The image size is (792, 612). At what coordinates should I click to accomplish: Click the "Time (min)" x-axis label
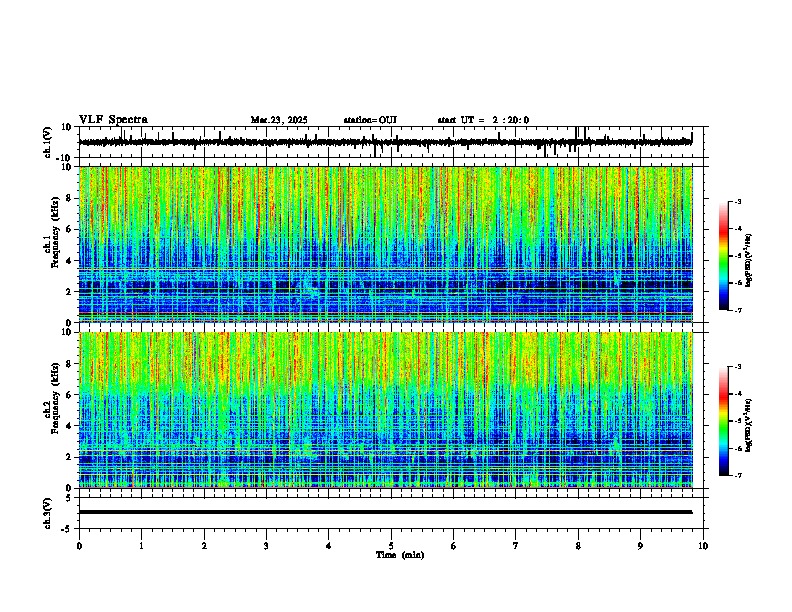(x=400, y=555)
